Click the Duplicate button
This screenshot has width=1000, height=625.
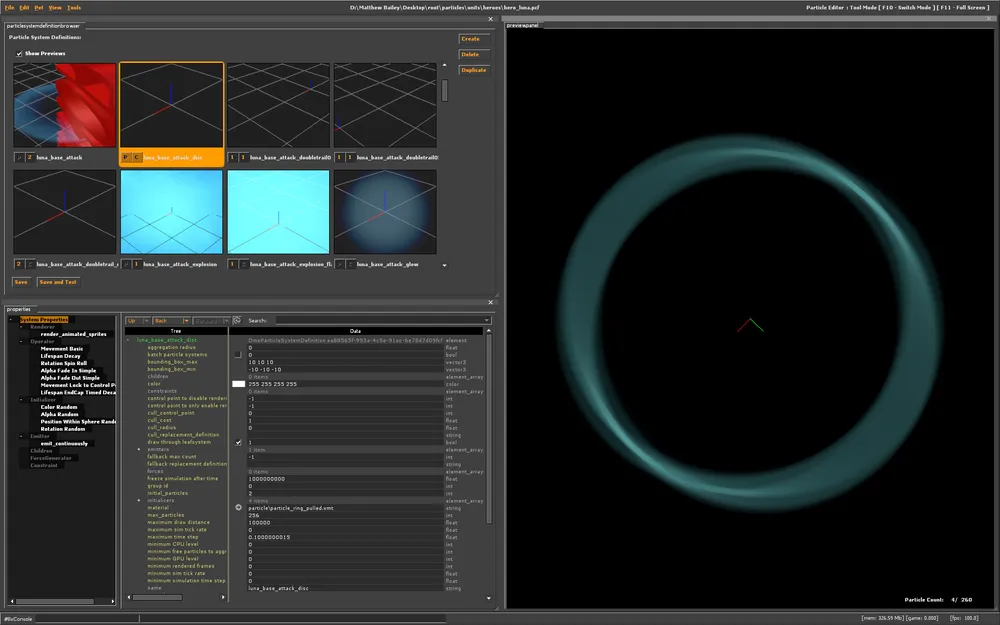[x=473, y=70]
